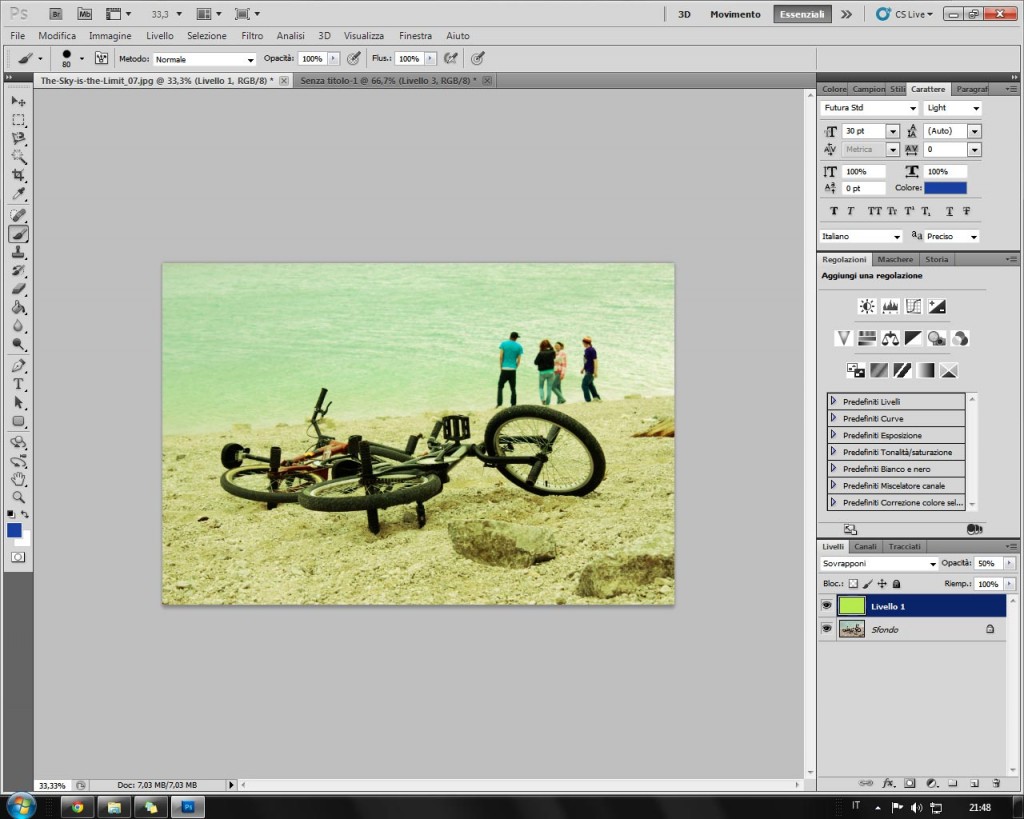Screen dimensions: 1024x819
Task: Click the blue text Colore swatch
Action: pos(945,188)
